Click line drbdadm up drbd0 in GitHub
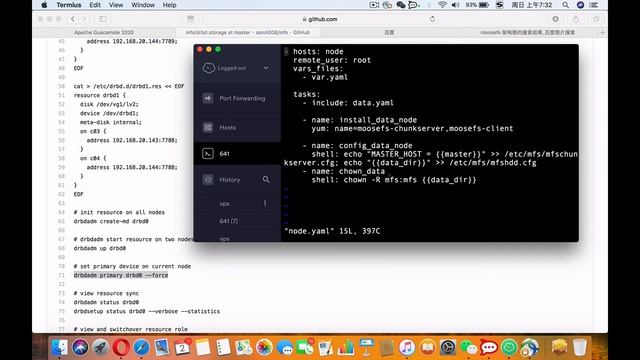640x360 pixels. click(x=100, y=248)
